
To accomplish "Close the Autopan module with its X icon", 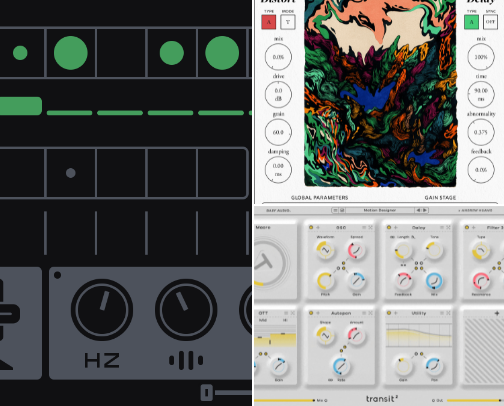I will coord(370,313).
